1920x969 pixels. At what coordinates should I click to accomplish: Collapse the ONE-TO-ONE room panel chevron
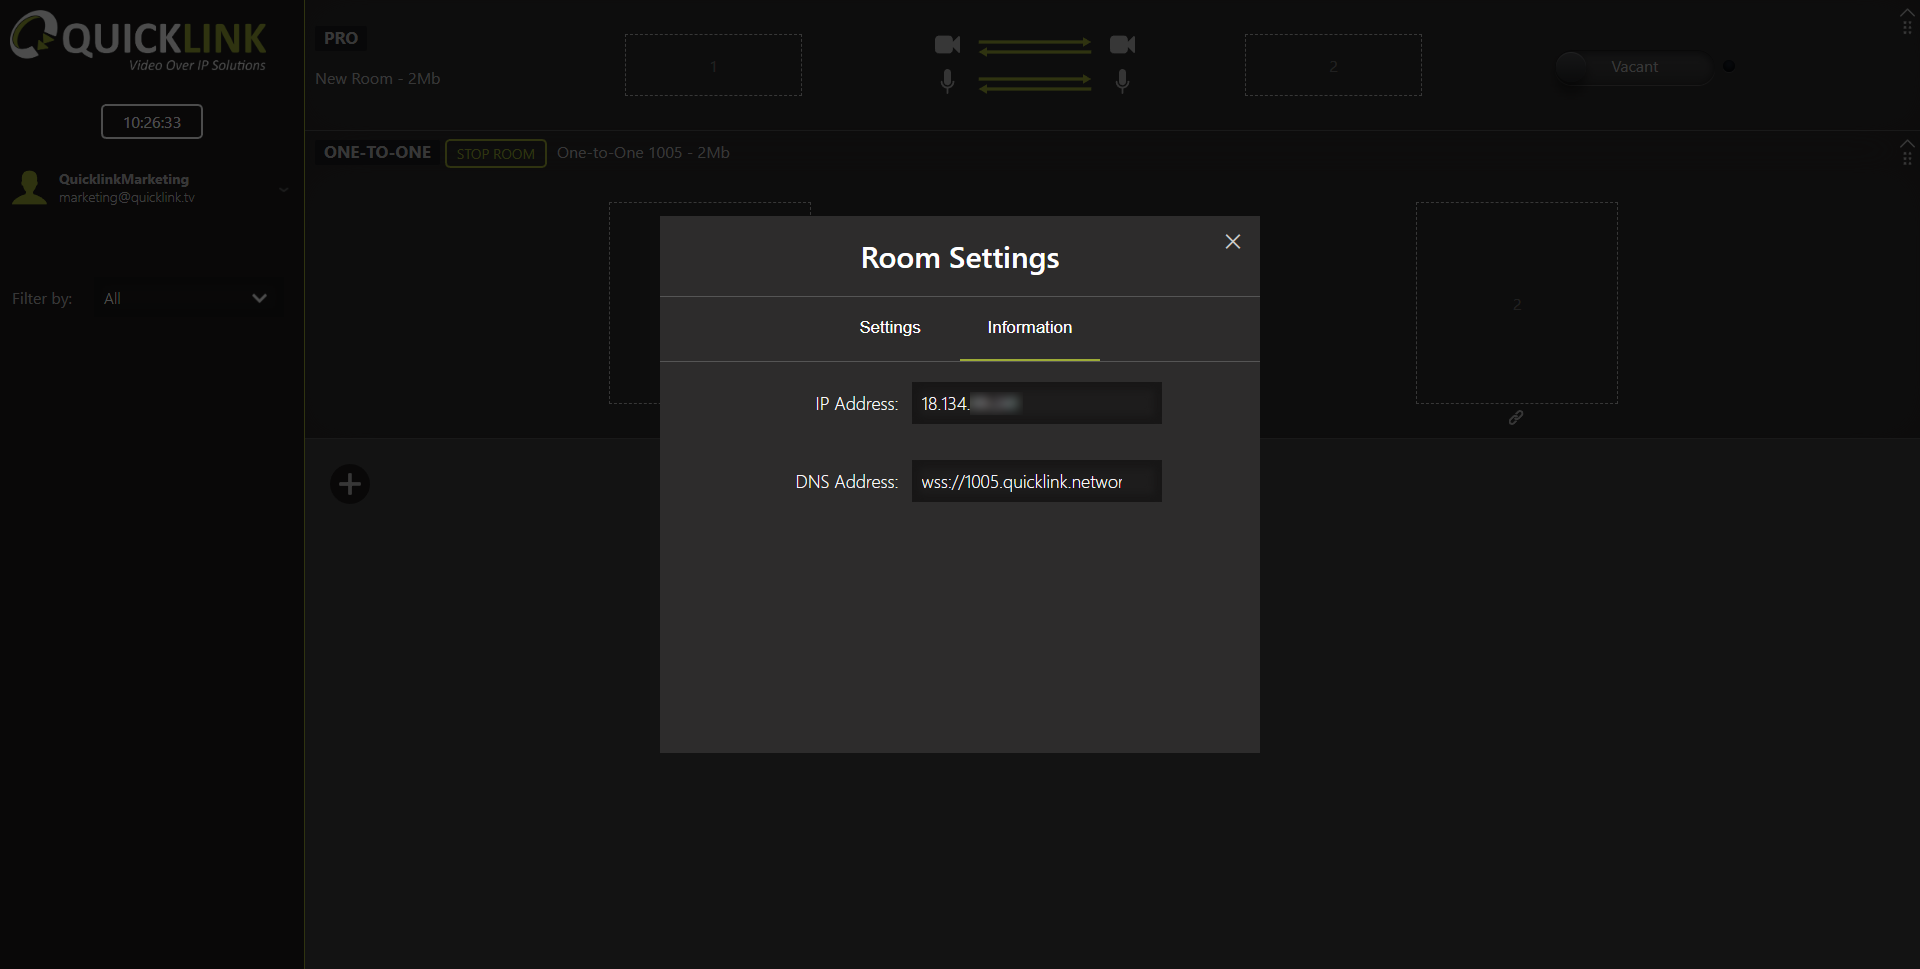1906,144
